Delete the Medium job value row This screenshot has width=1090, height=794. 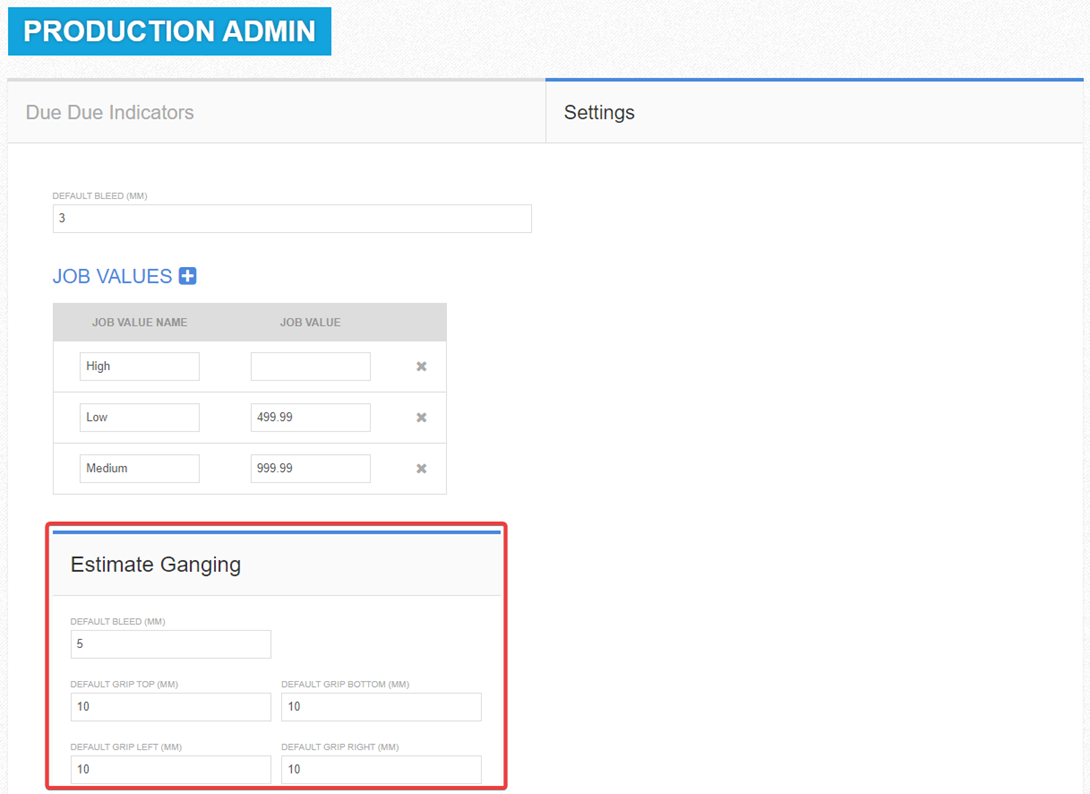[421, 469]
